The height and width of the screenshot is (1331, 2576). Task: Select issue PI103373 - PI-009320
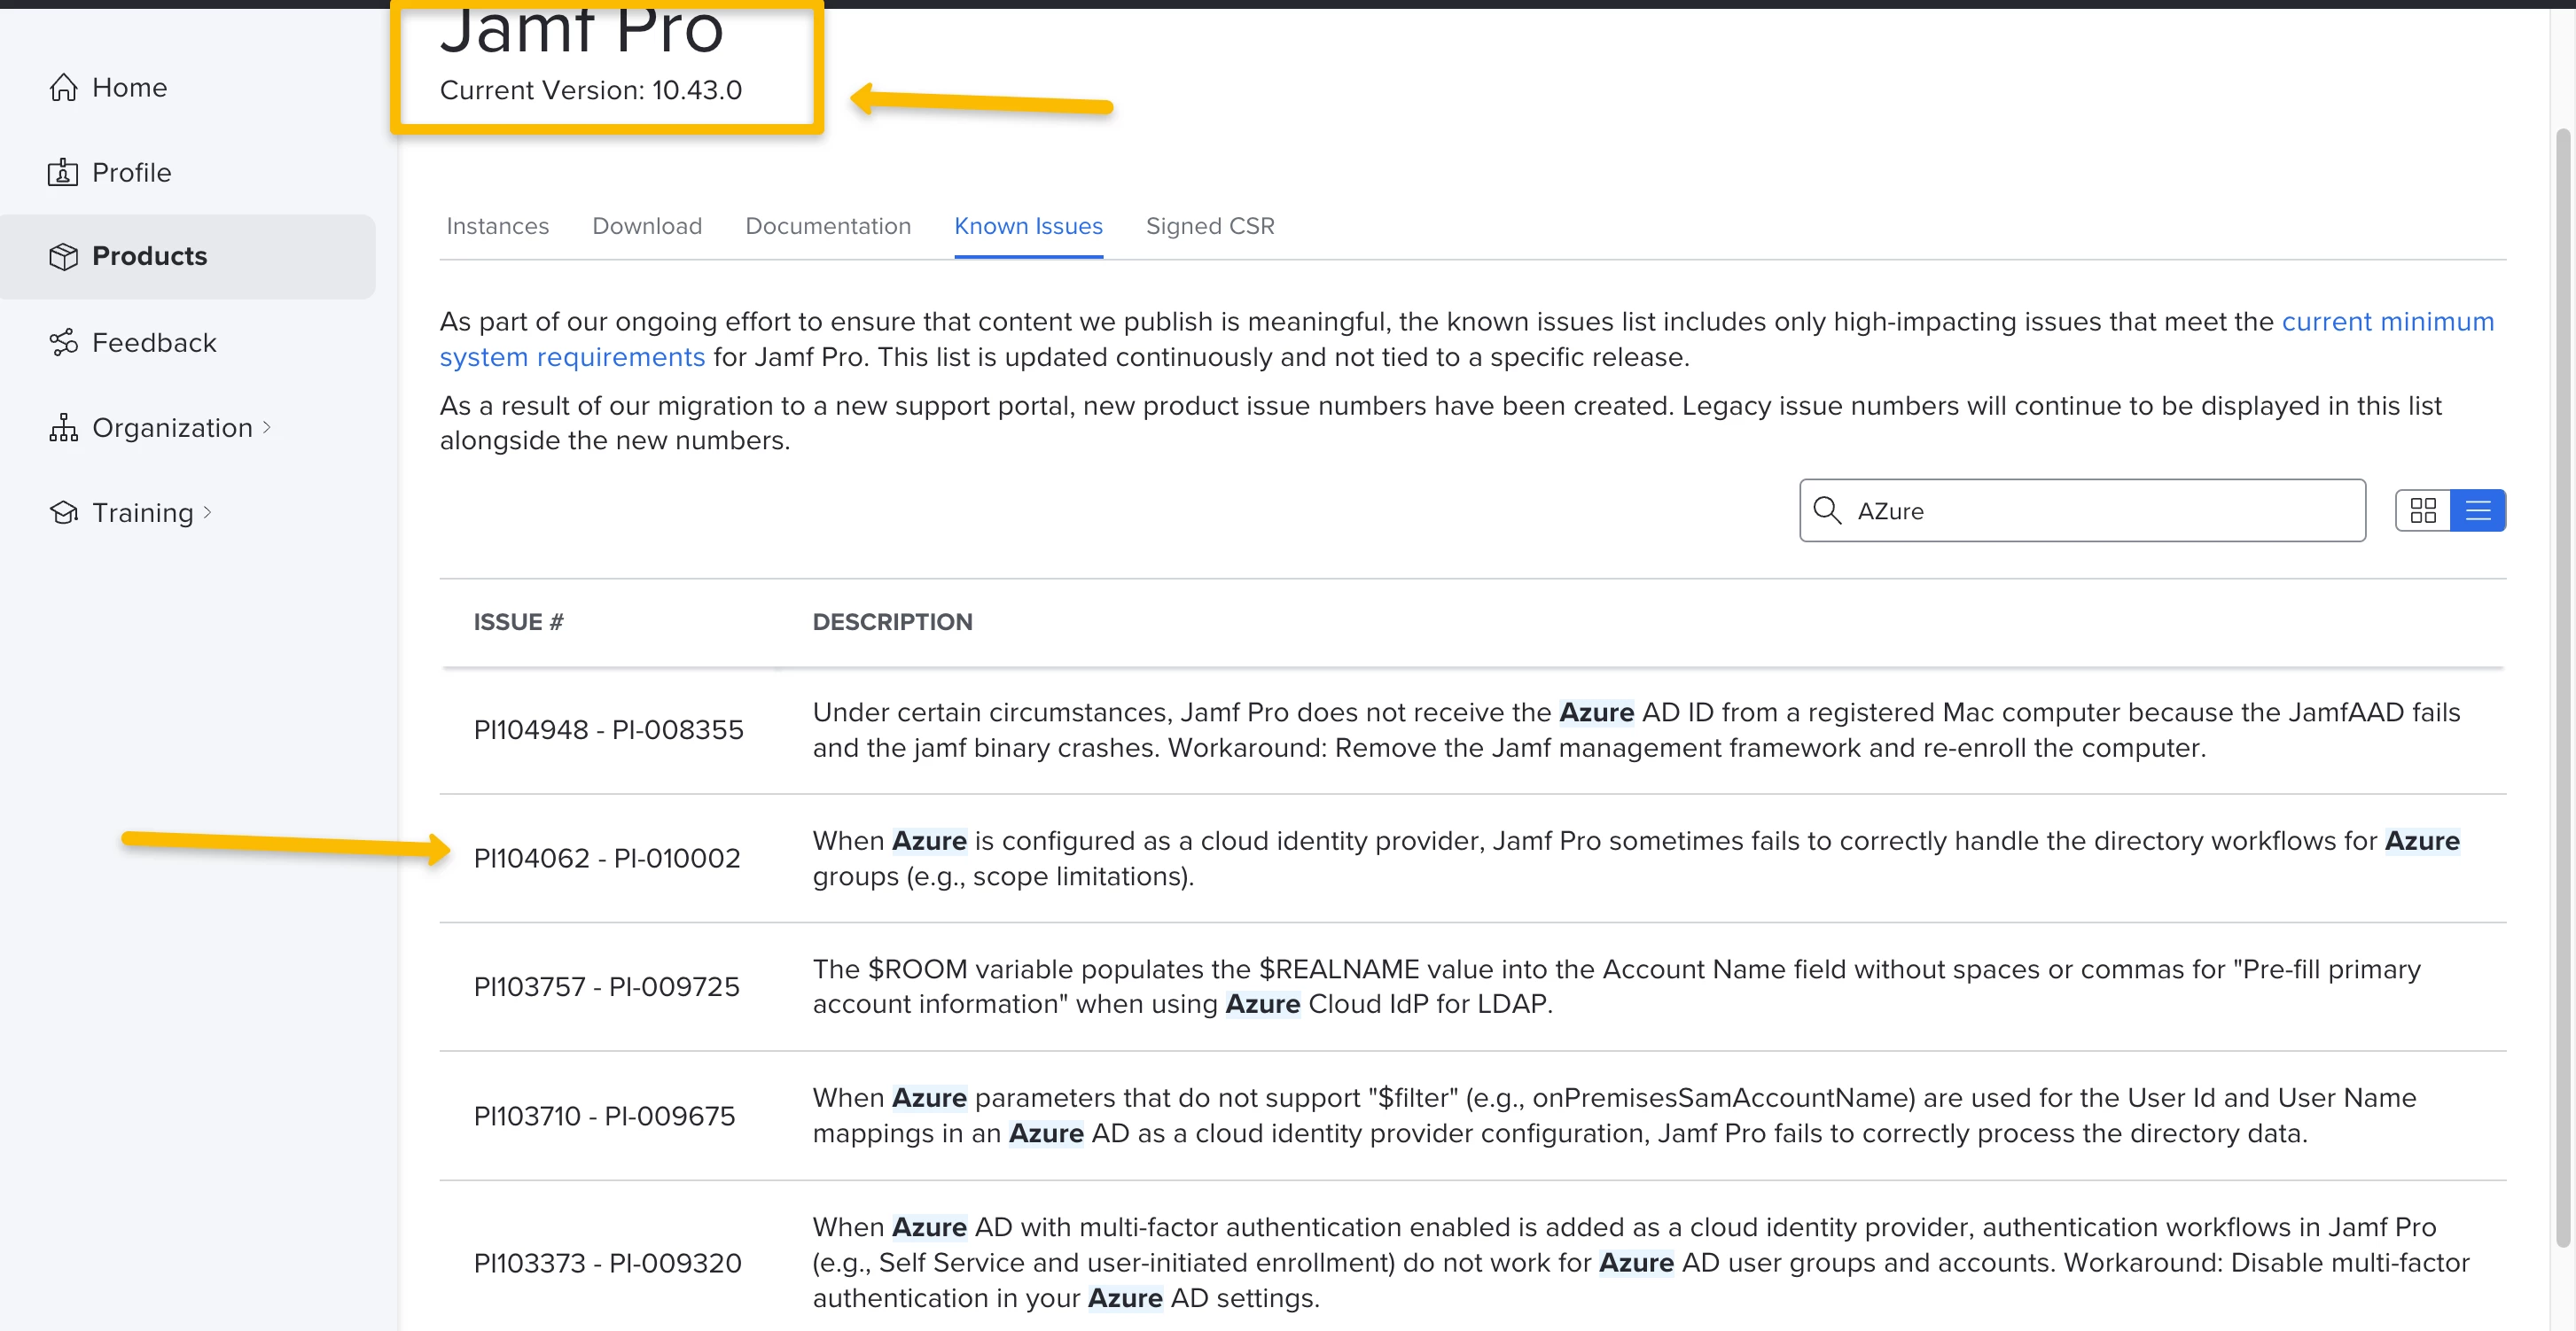point(607,1263)
